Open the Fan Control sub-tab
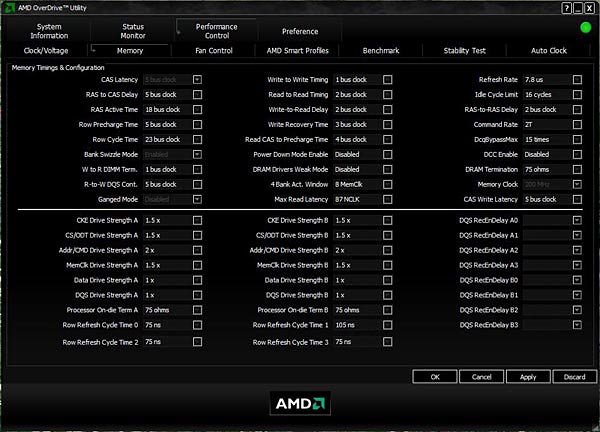Image resolution: width=600 pixels, height=432 pixels. [214, 51]
